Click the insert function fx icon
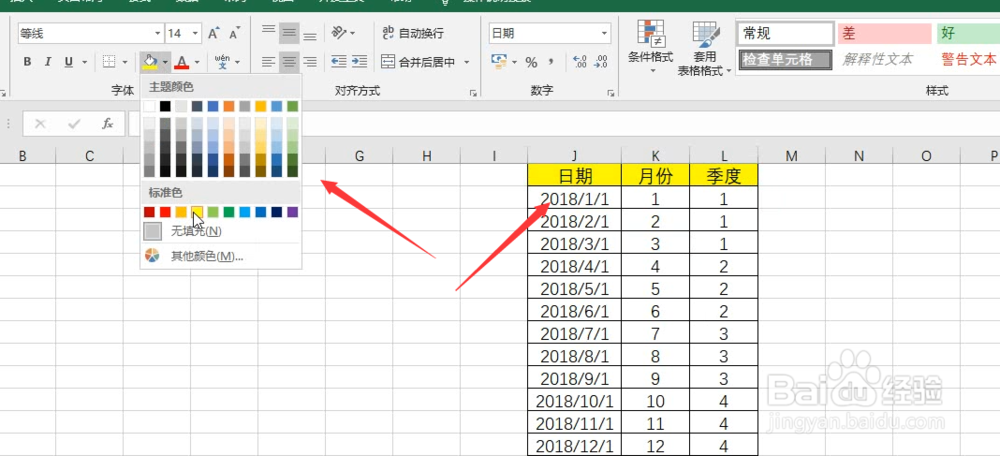Viewport: 1000px width, 456px height. [x=108, y=124]
